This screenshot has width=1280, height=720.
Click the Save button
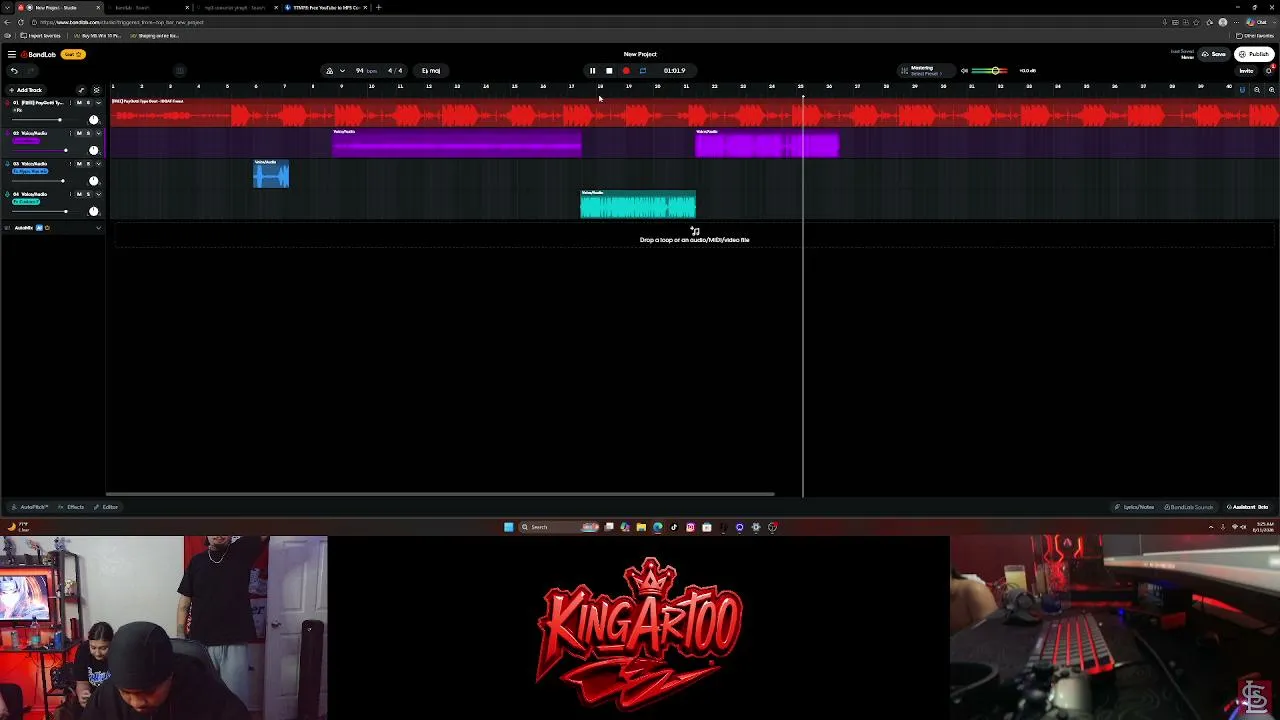pos(1215,54)
